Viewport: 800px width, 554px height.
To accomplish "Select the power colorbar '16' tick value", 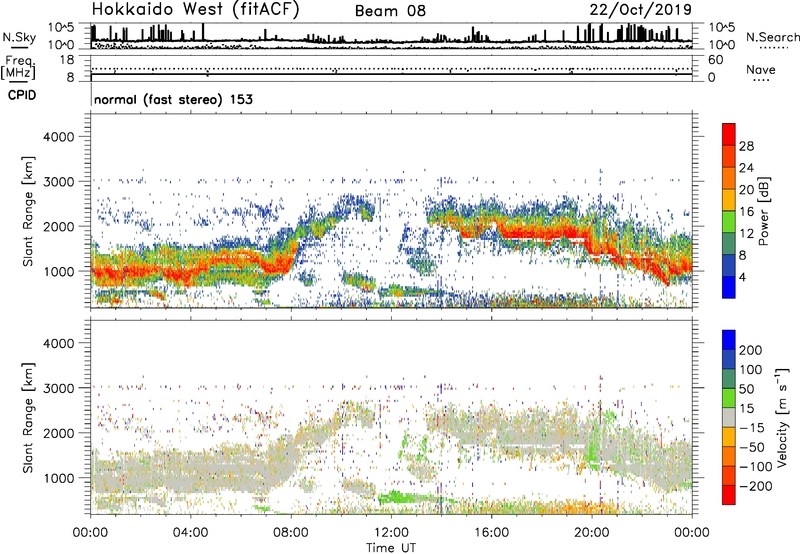I will coord(746,212).
